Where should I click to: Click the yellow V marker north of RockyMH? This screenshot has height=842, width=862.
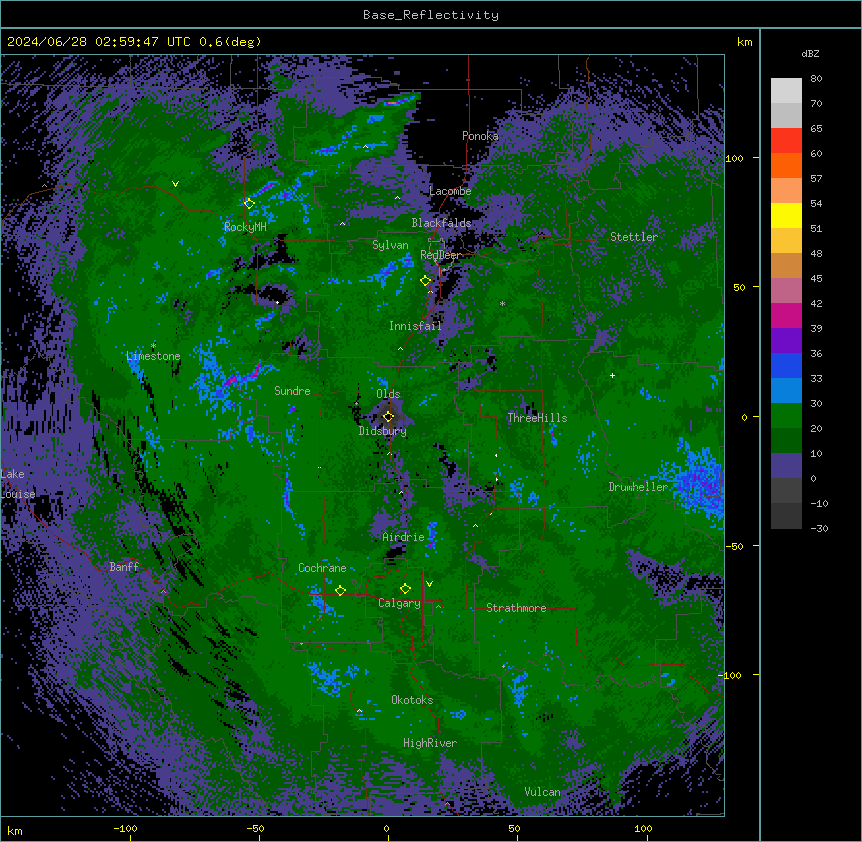point(175,184)
